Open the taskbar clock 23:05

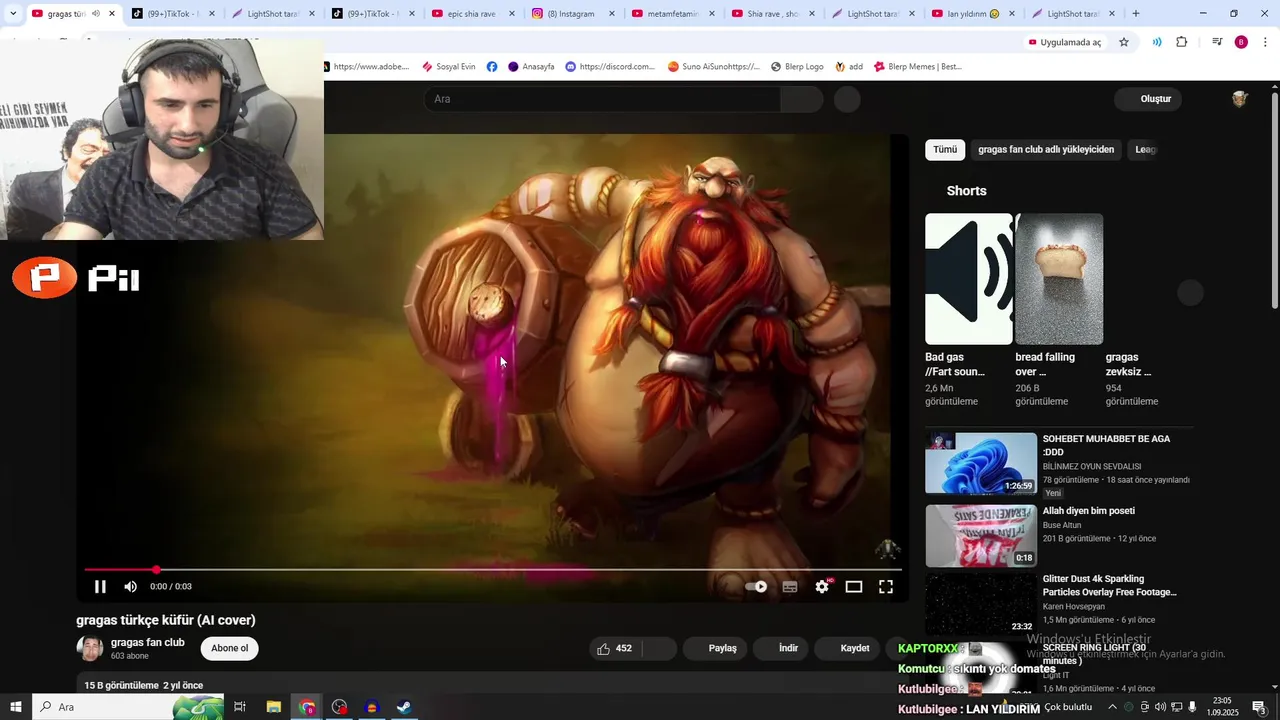pos(1222,707)
